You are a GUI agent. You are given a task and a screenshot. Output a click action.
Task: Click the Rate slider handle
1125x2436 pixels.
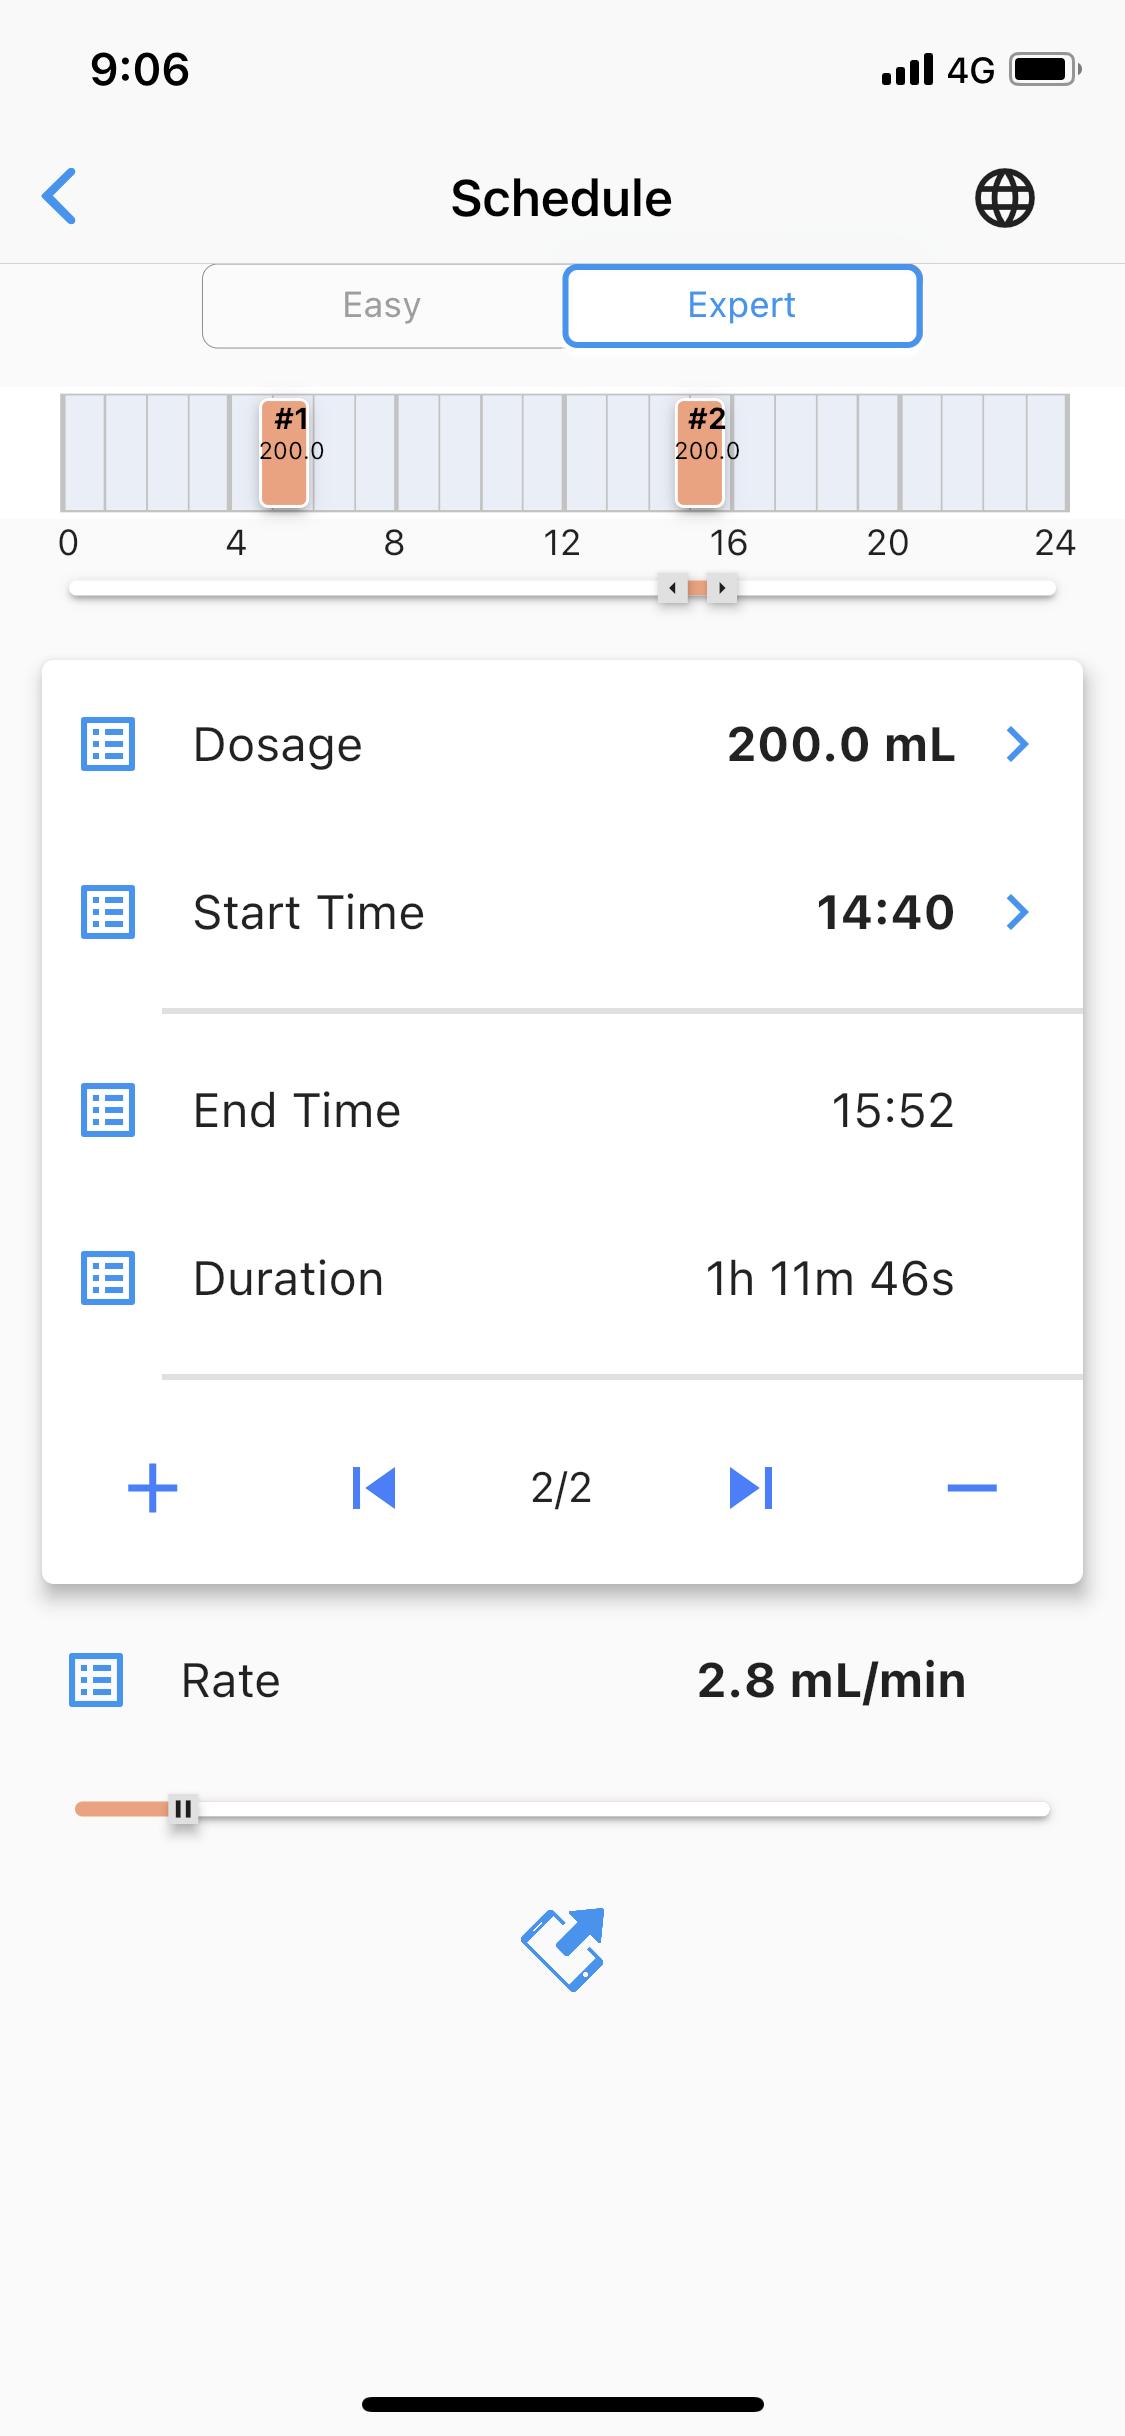point(183,1809)
